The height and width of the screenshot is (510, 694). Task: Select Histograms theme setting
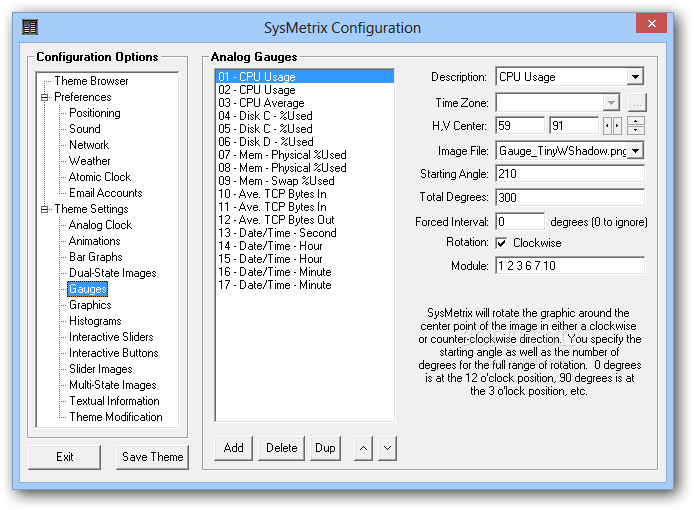(95, 321)
